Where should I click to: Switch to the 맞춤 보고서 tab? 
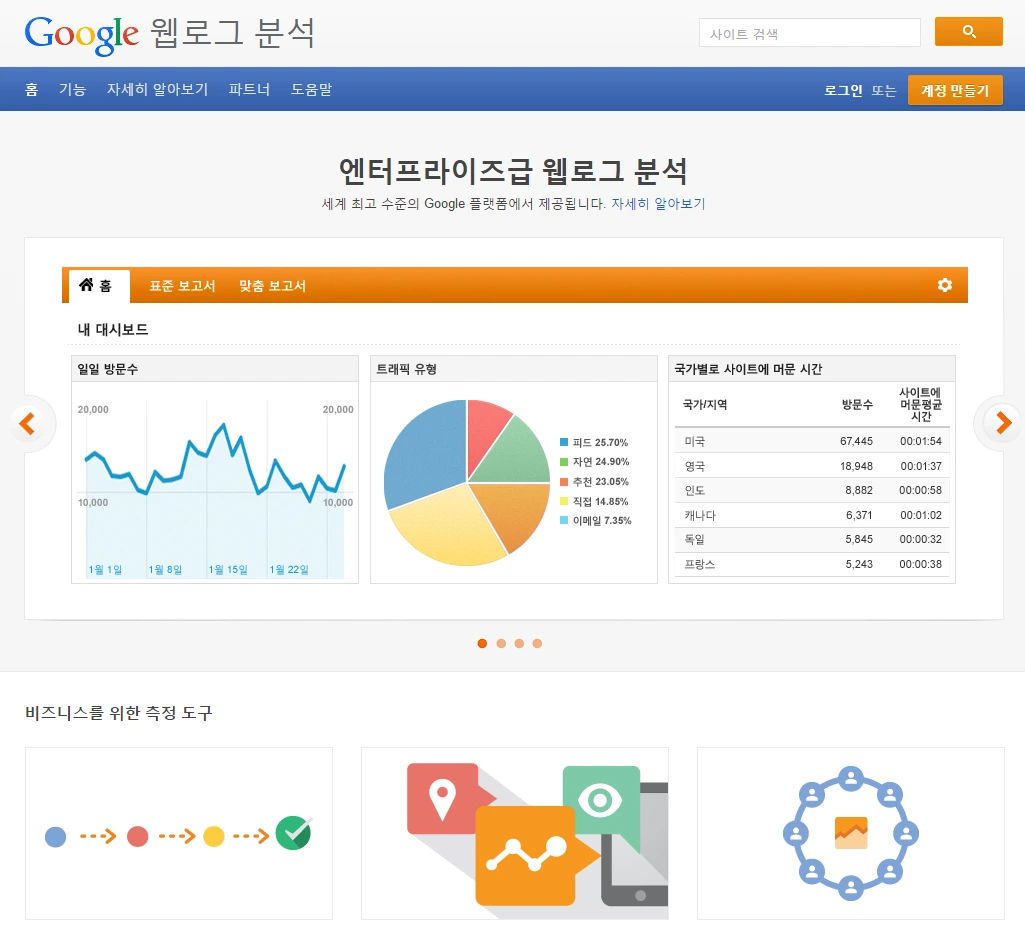click(x=273, y=286)
